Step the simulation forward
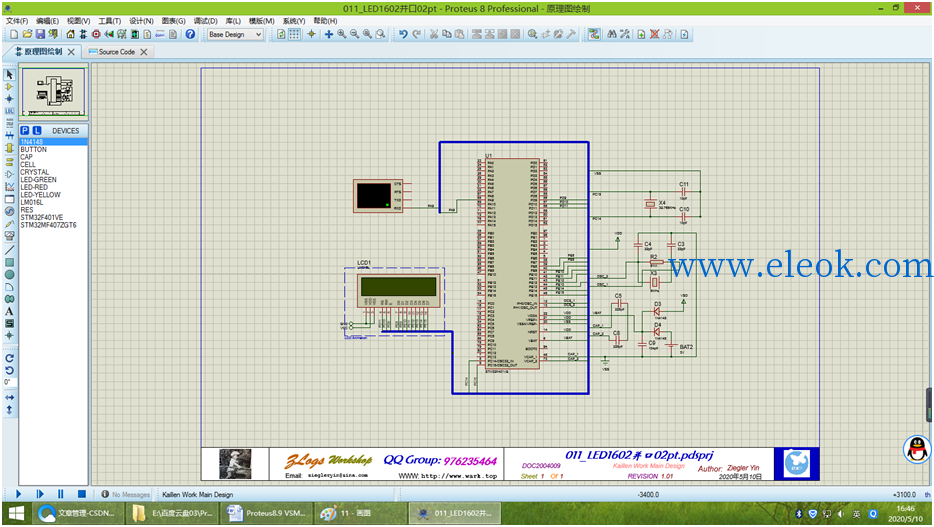The height and width of the screenshot is (527, 934). coord(39,494)
